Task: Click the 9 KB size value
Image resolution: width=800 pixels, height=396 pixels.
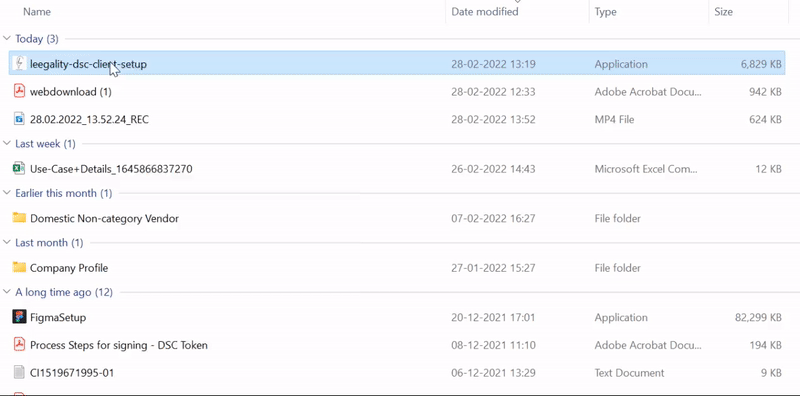Action: click(x=771, y=373)
